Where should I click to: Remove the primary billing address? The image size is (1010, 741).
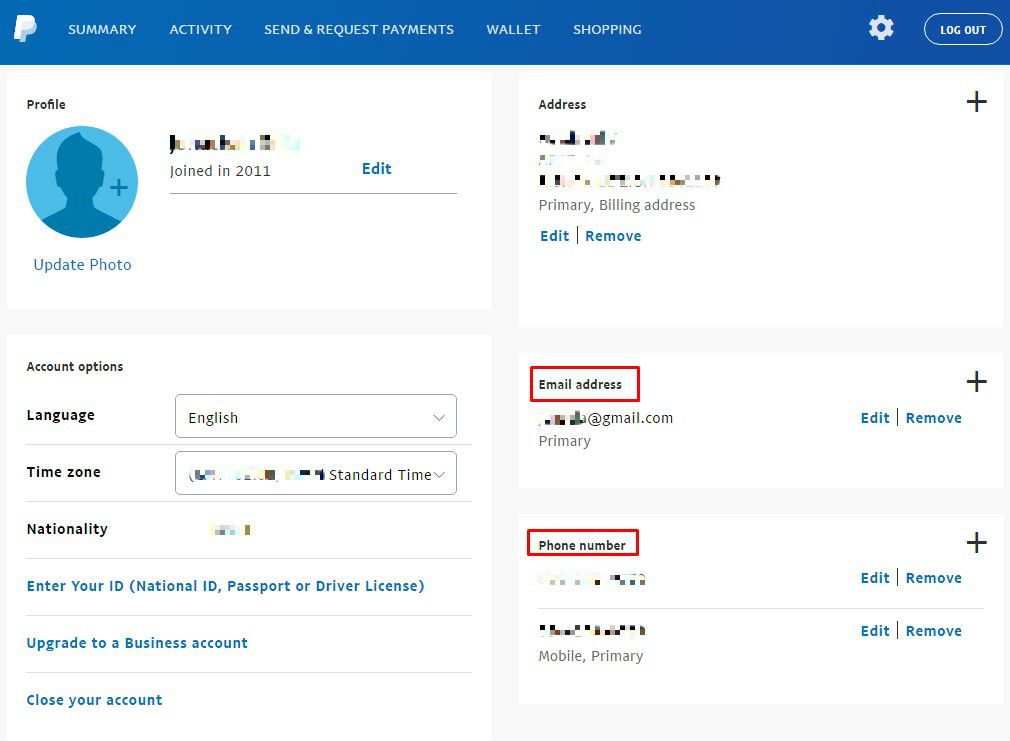click(x=613, y=236)
